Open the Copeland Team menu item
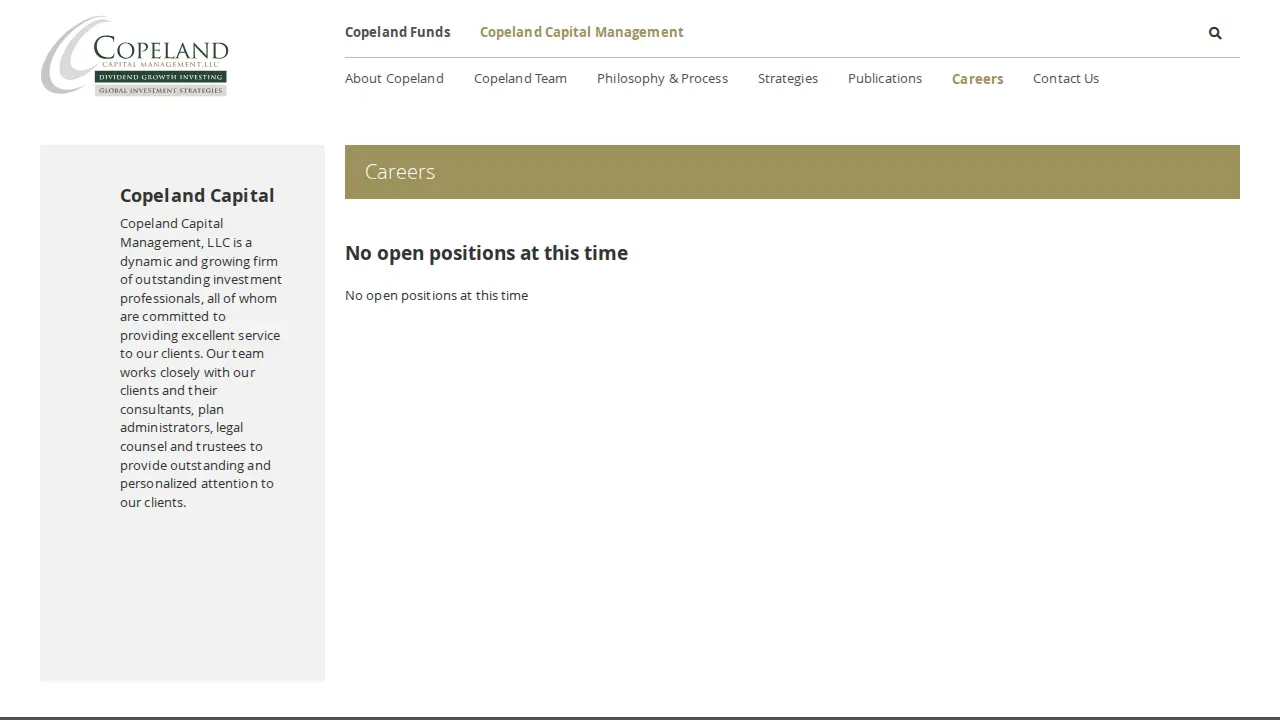The height and width of the screenshot is (720, 1280). (x=520, y=78)
